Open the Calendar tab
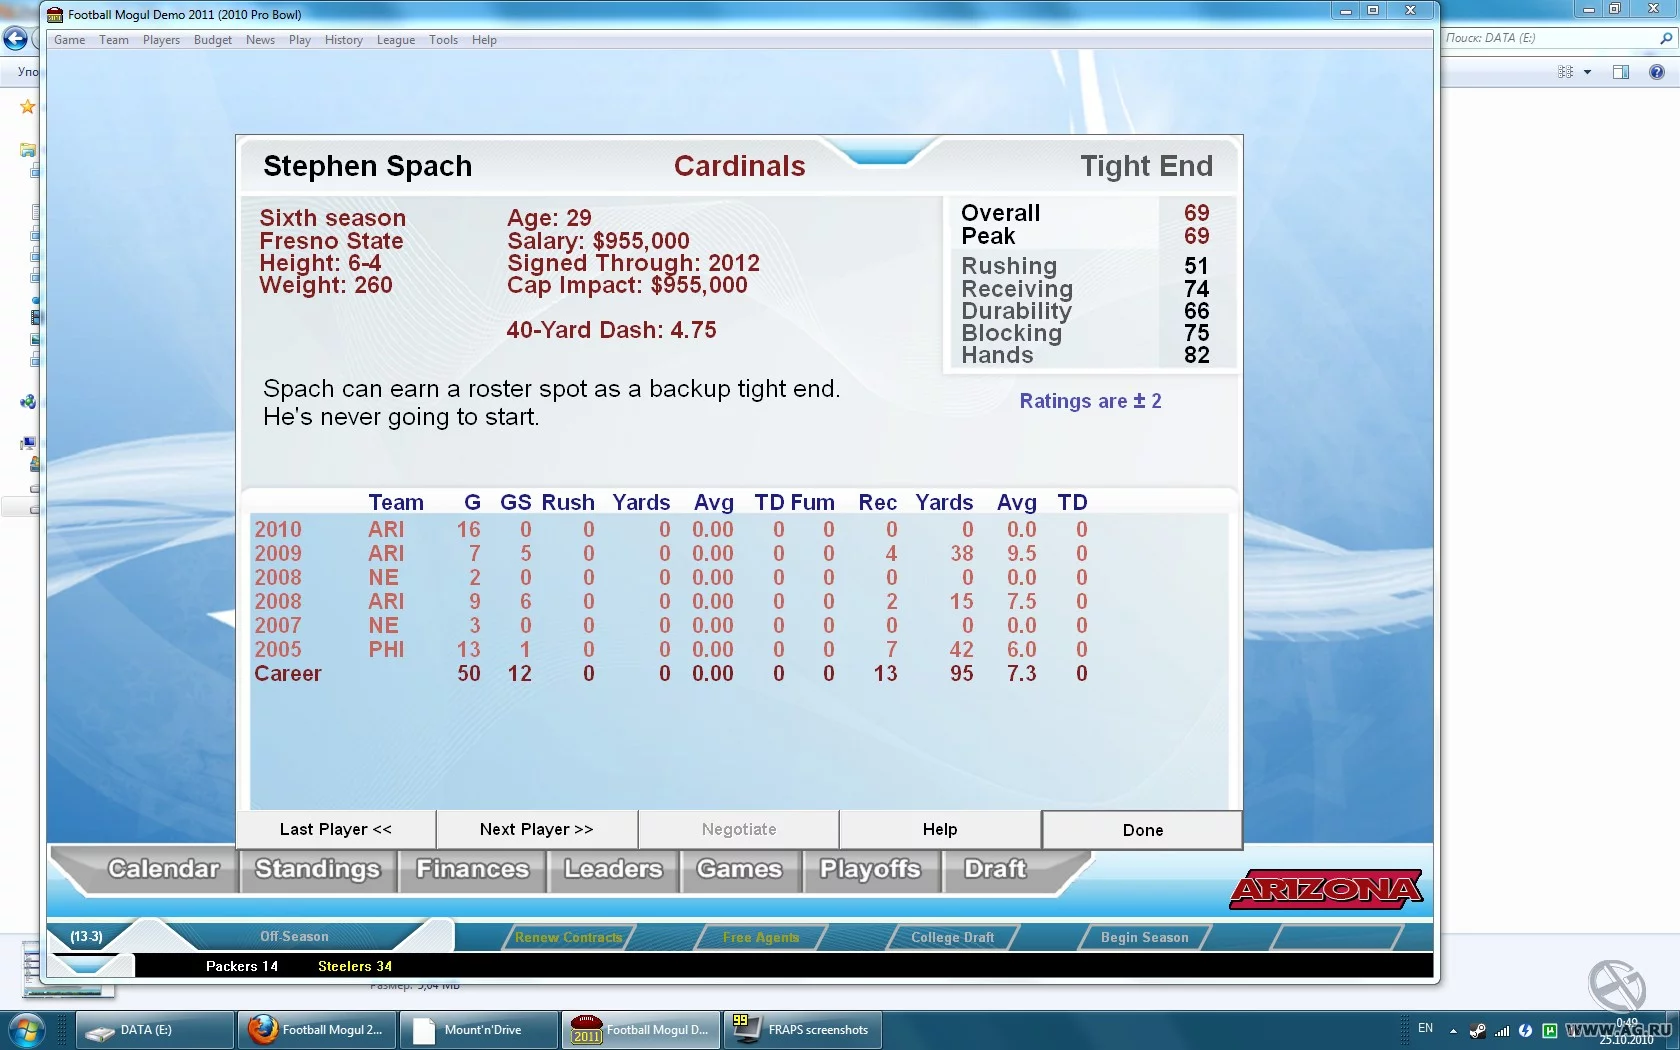 click(x=163, y=869)
